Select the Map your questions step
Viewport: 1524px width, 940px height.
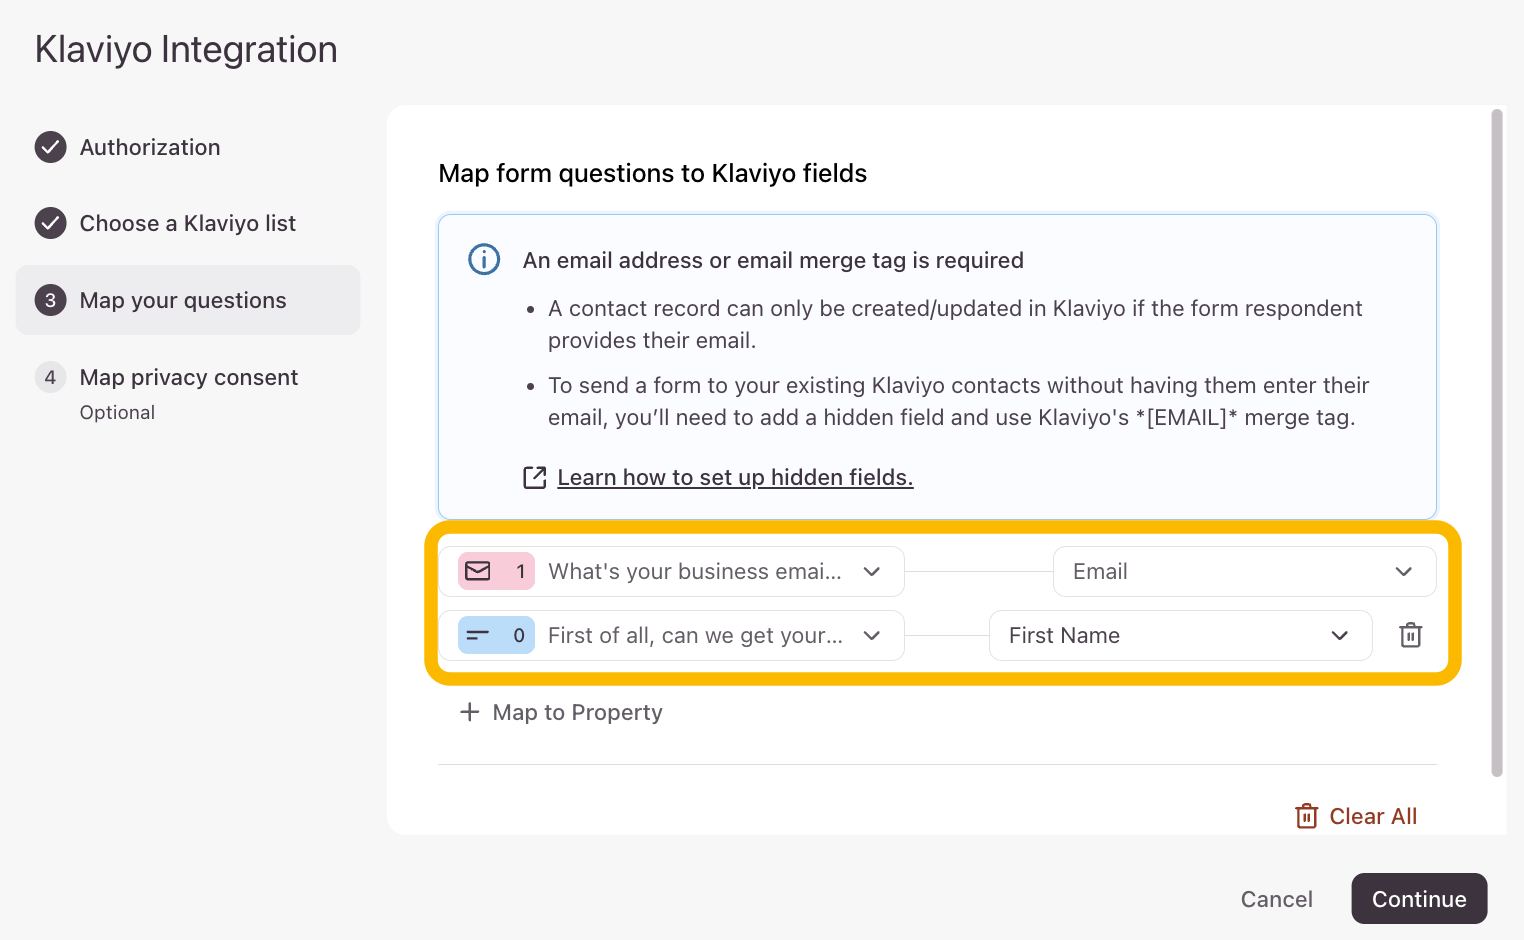[x=183, y=300]
